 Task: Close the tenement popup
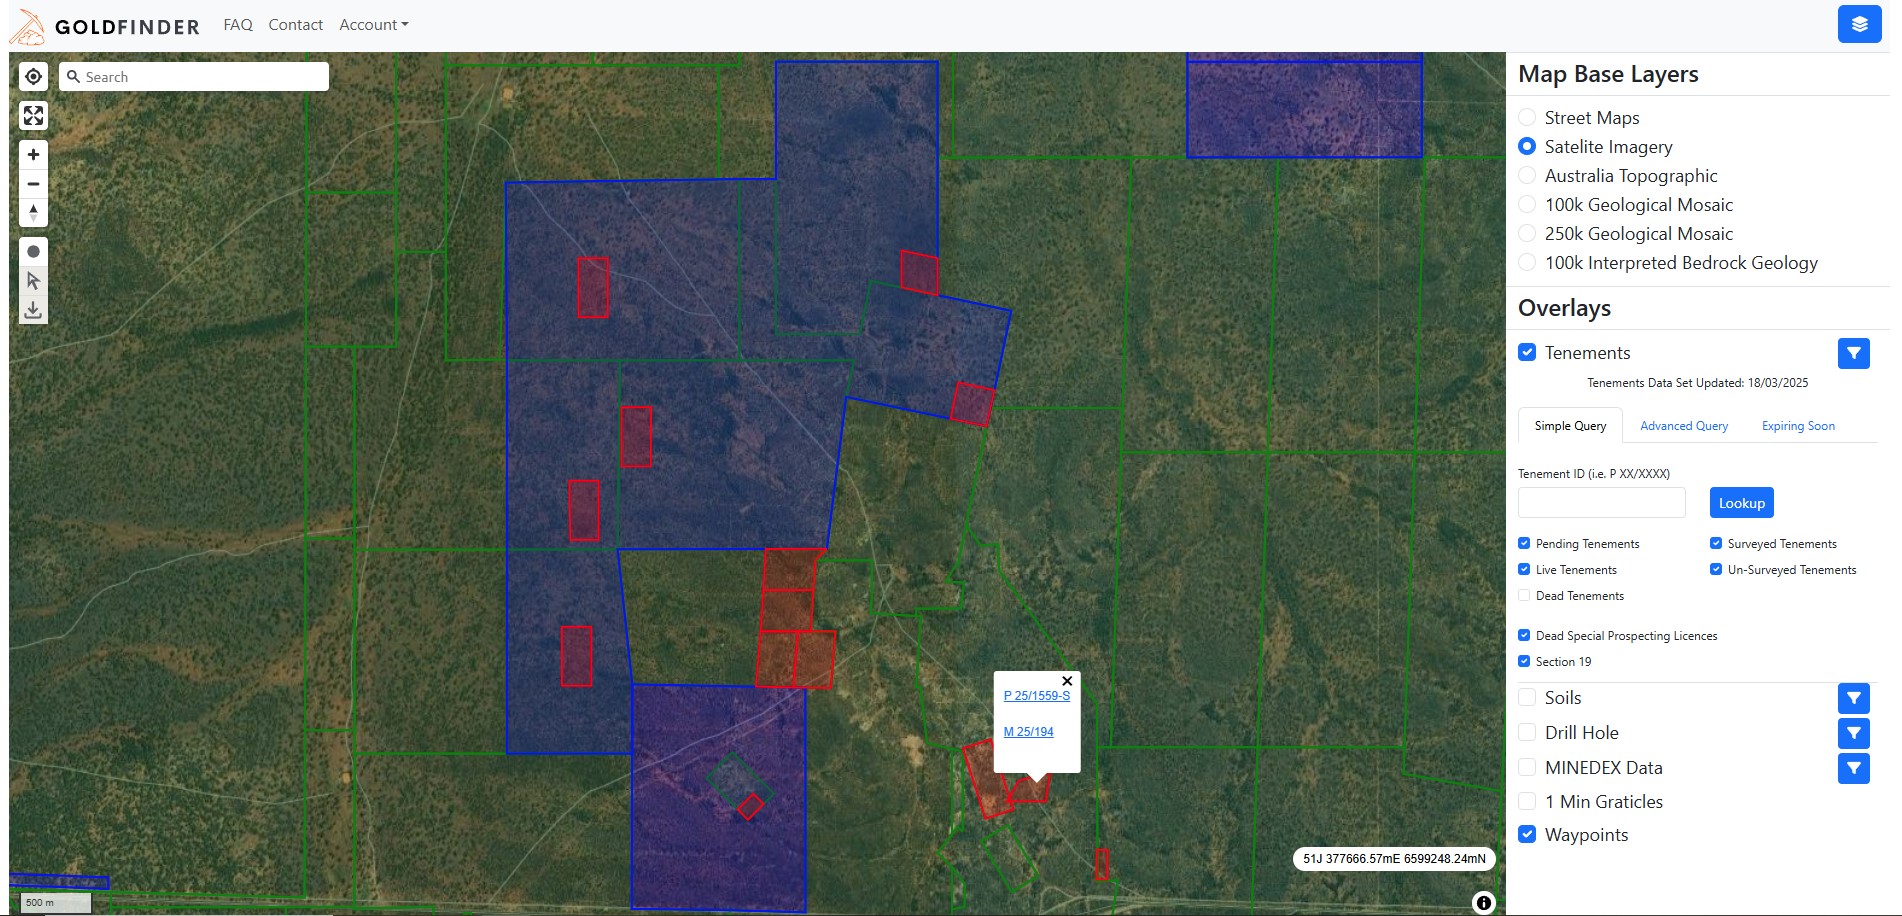click(1067, 681)
